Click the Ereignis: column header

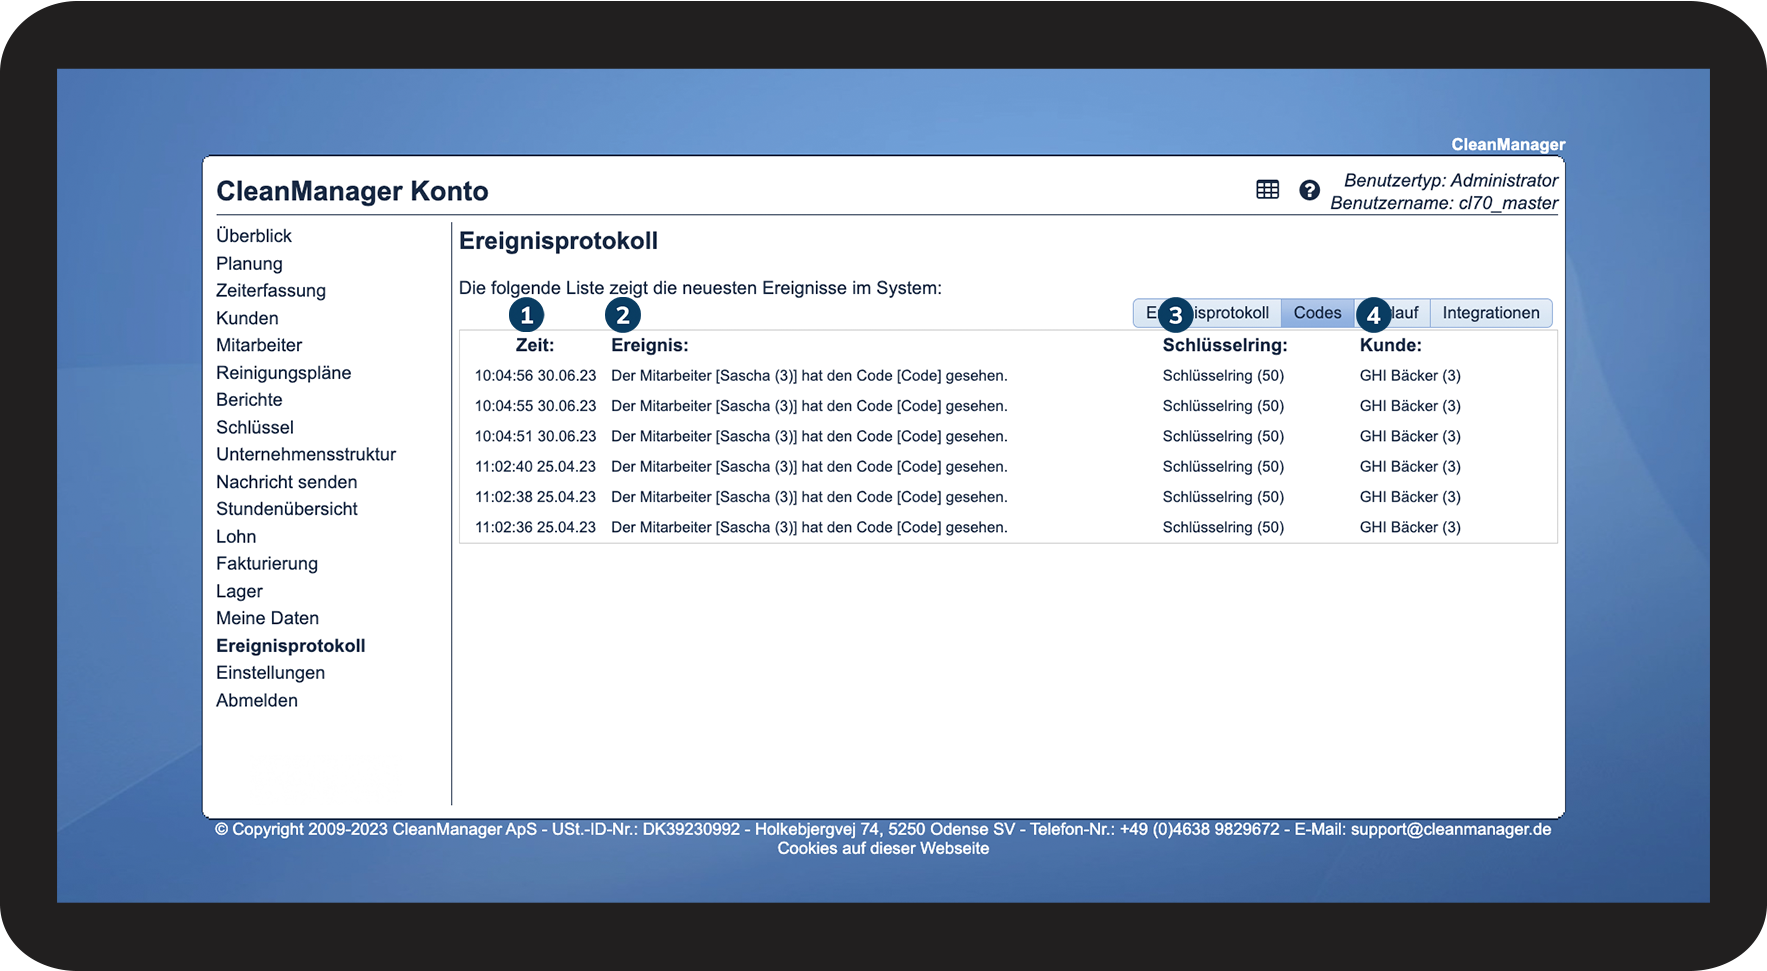coord(650,345)
